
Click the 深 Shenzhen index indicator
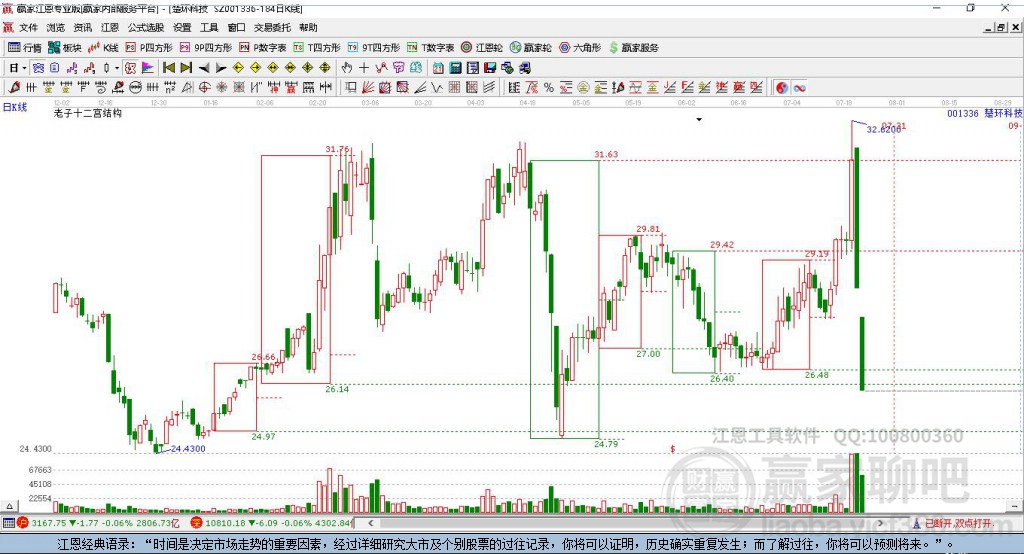pos(196,523)
